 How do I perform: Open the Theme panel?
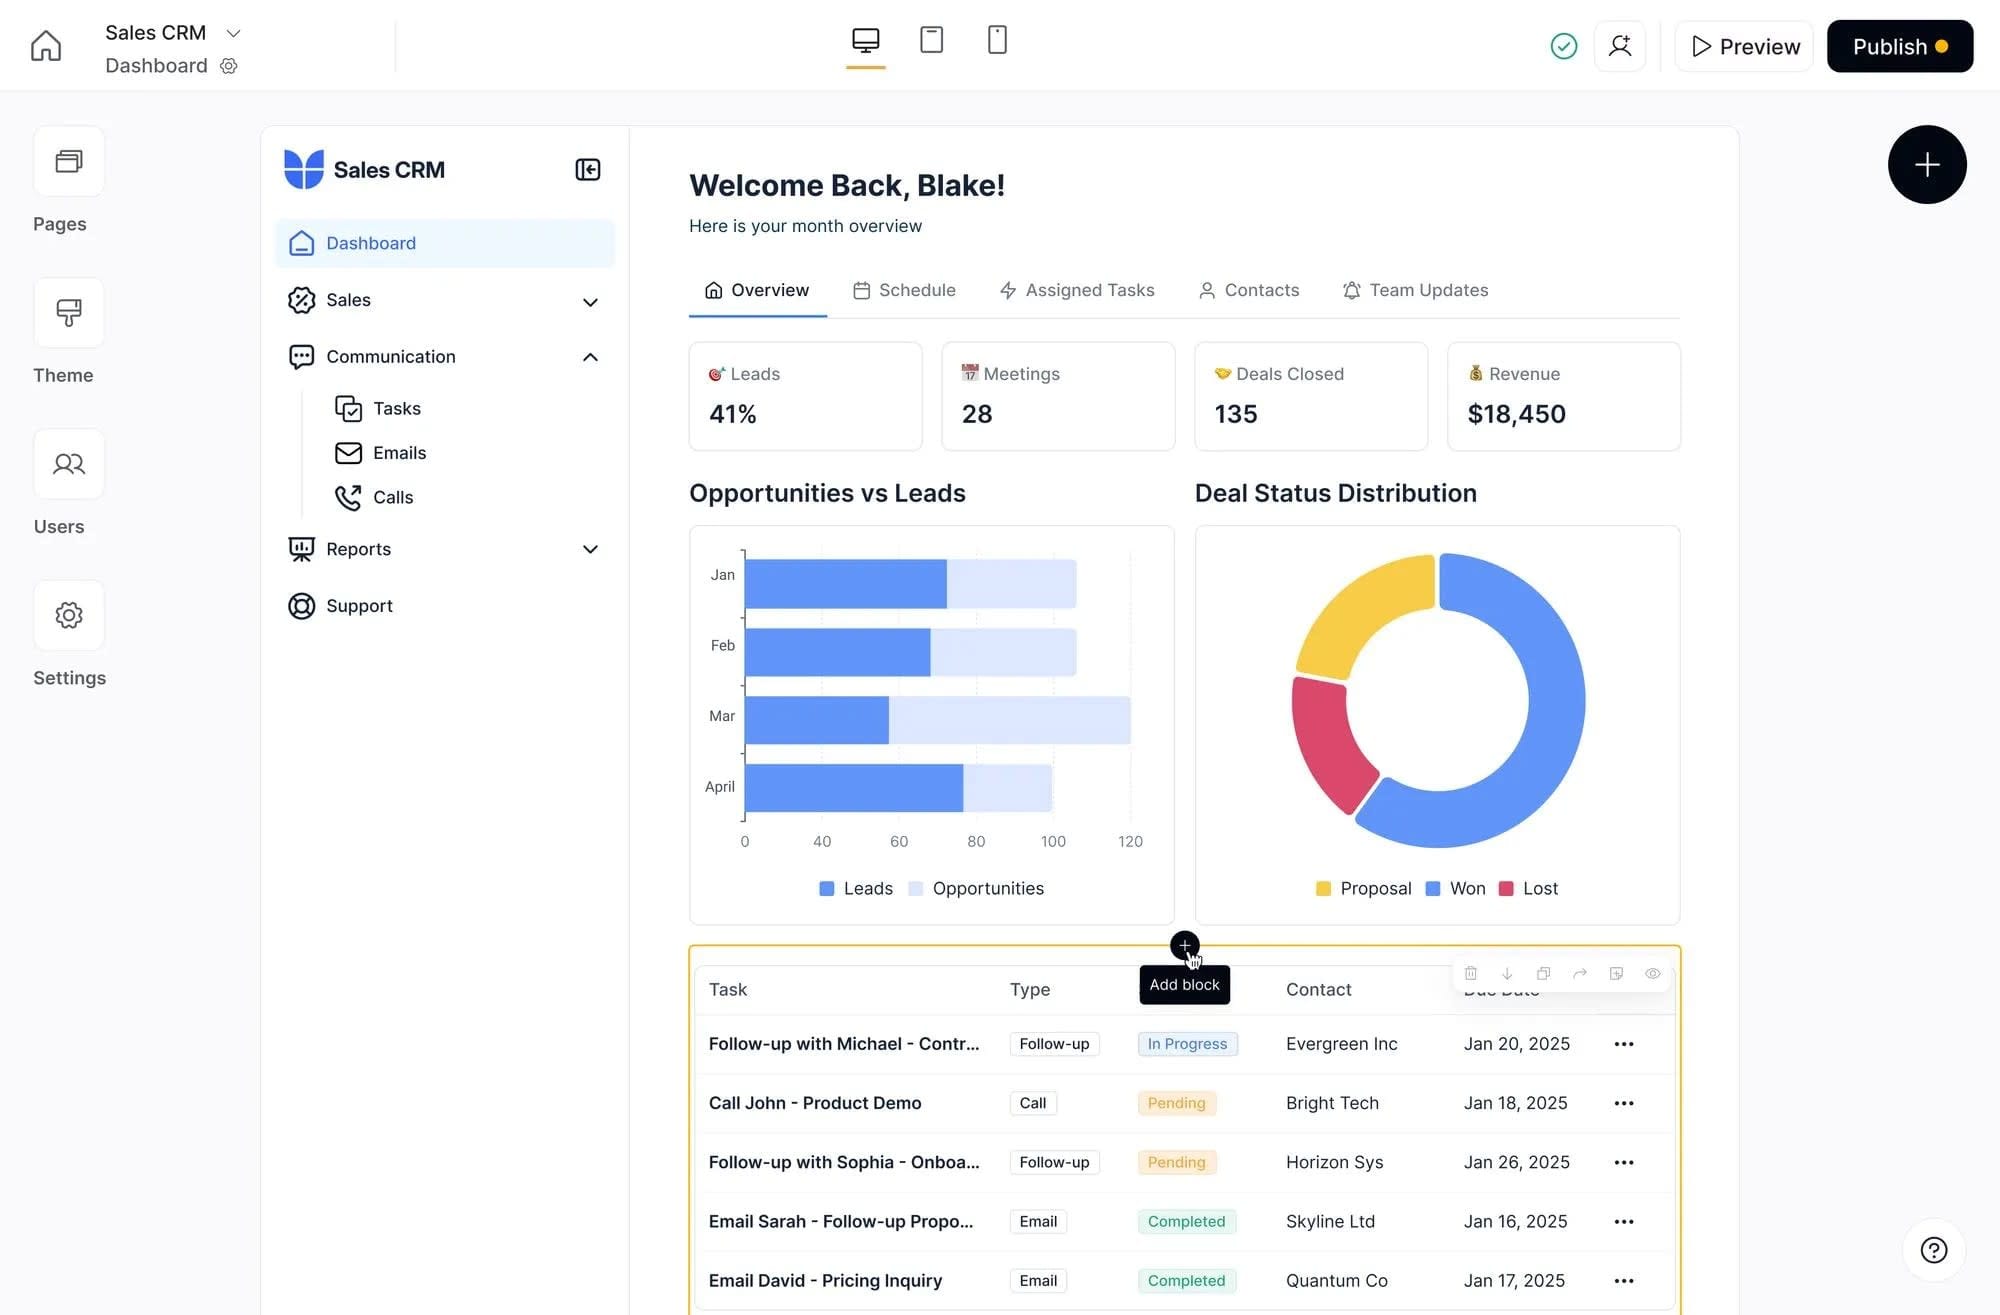(x=68, y=313)
